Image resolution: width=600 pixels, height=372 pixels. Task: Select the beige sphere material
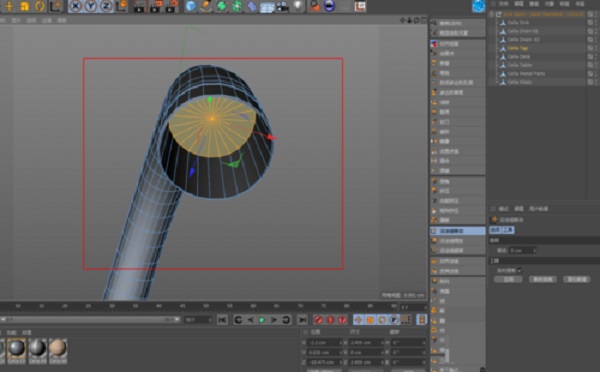(x=58, y=351)
